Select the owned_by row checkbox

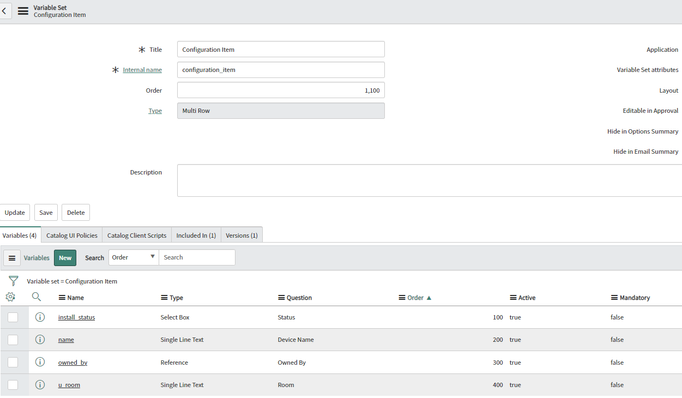[x=13, y=362]
